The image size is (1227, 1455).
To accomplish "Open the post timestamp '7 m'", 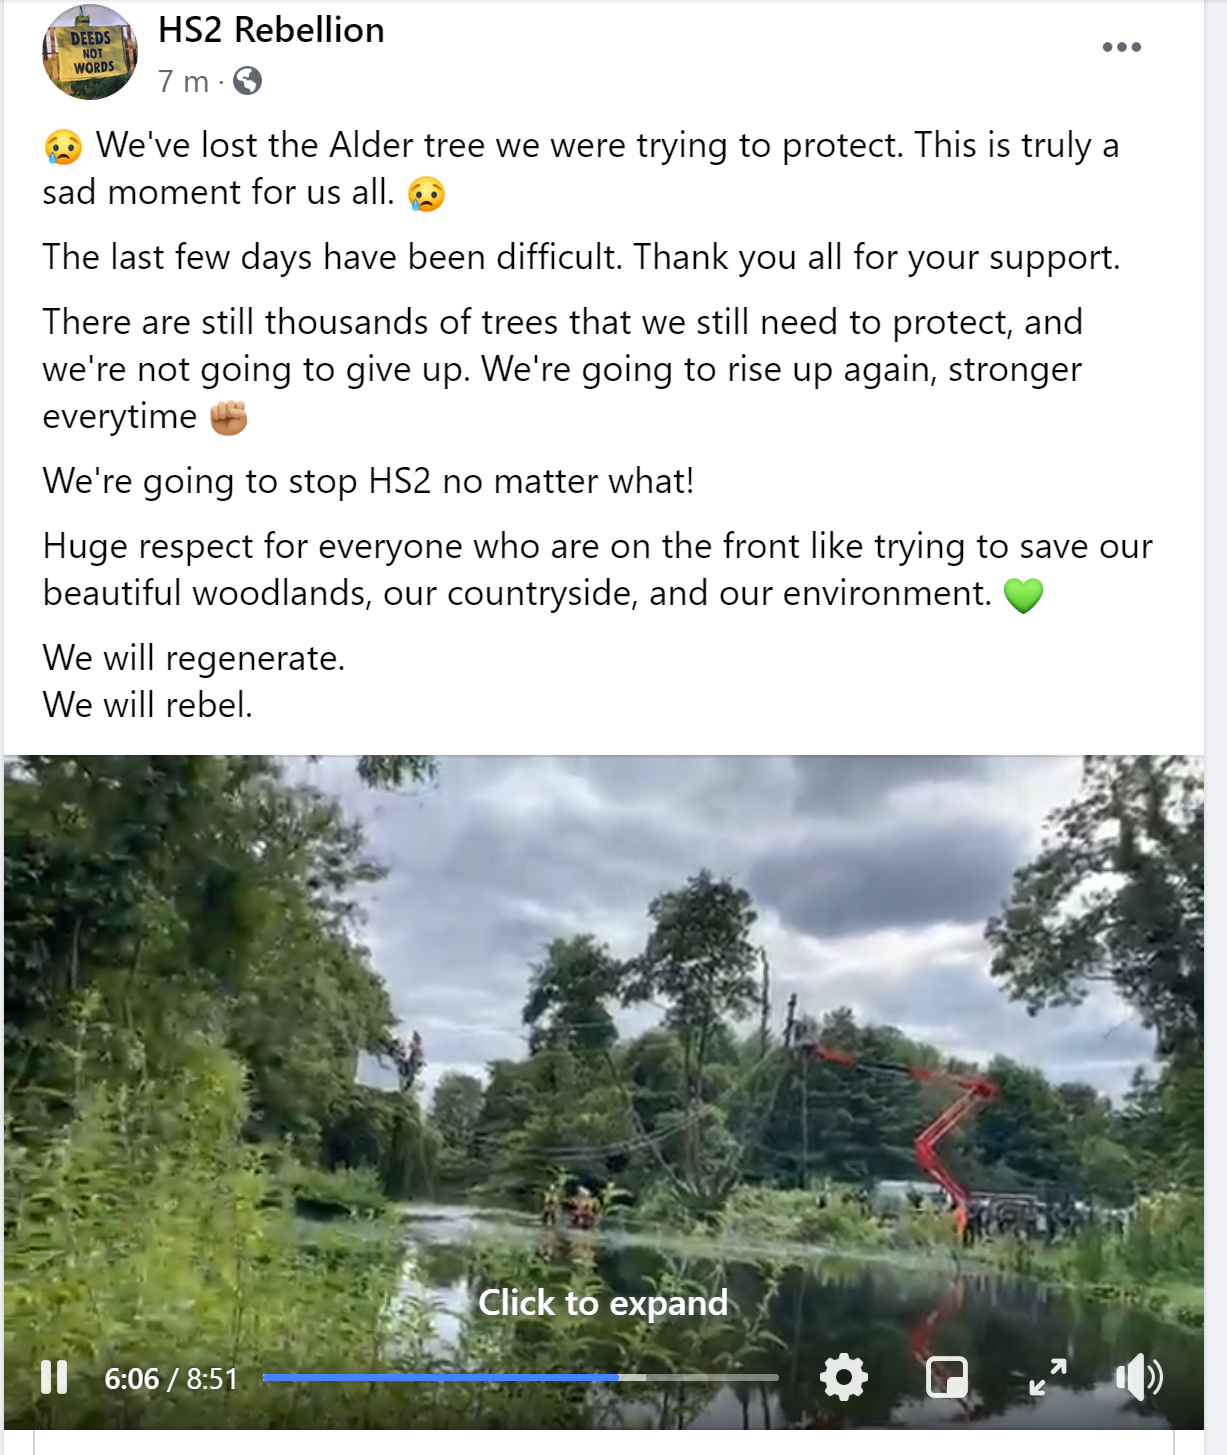I will (183, 81).
